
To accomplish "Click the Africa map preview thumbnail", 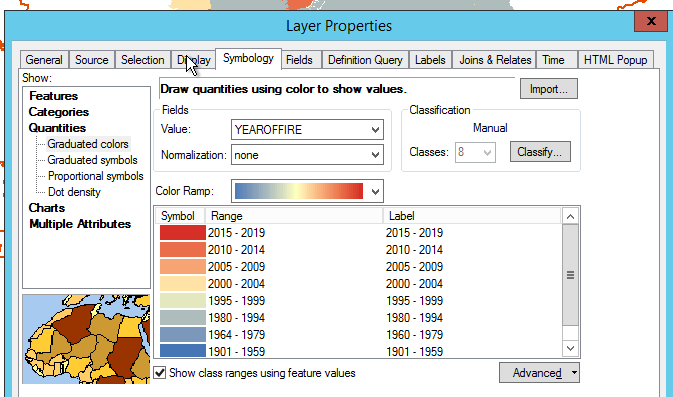I will click(86, 339).
